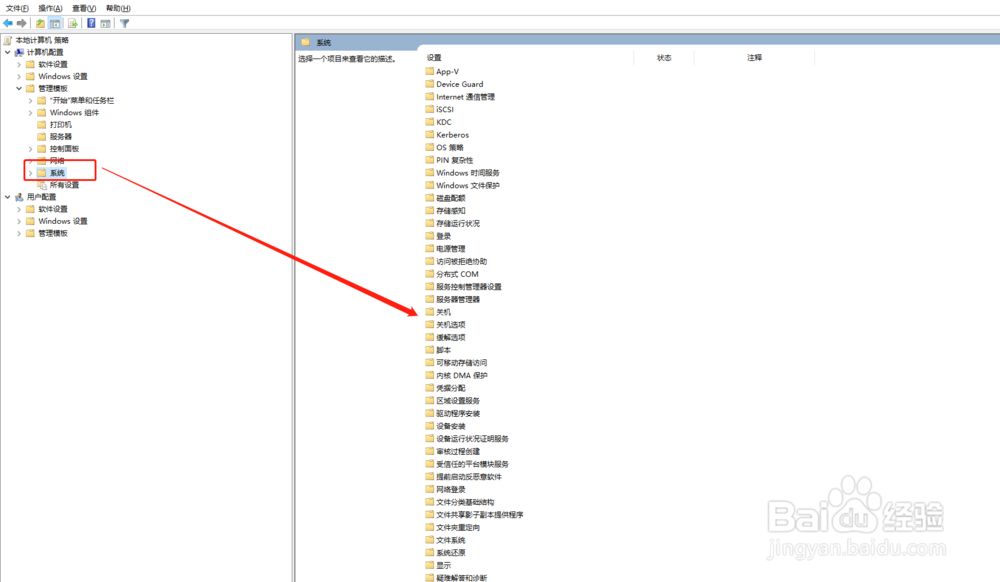Select the 网络登录 list entry
Screen dimensions: 1000x582
click(x=450, y=490)
